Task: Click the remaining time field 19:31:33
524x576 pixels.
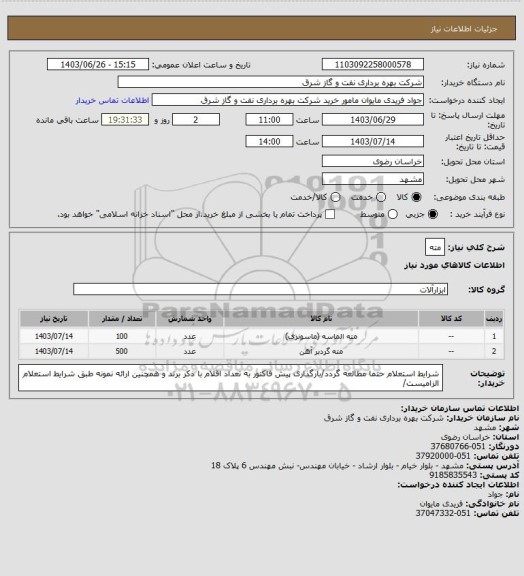Action: [x=125, y=120]
